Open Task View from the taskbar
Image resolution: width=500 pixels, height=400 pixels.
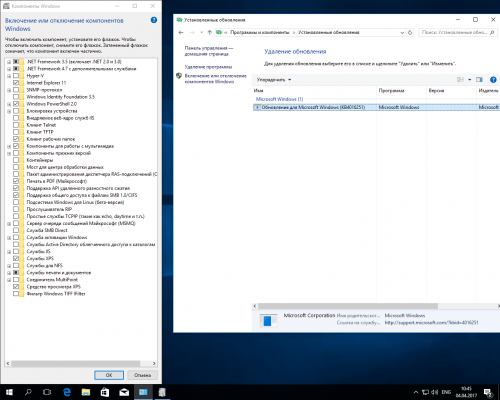coord(47,392)
